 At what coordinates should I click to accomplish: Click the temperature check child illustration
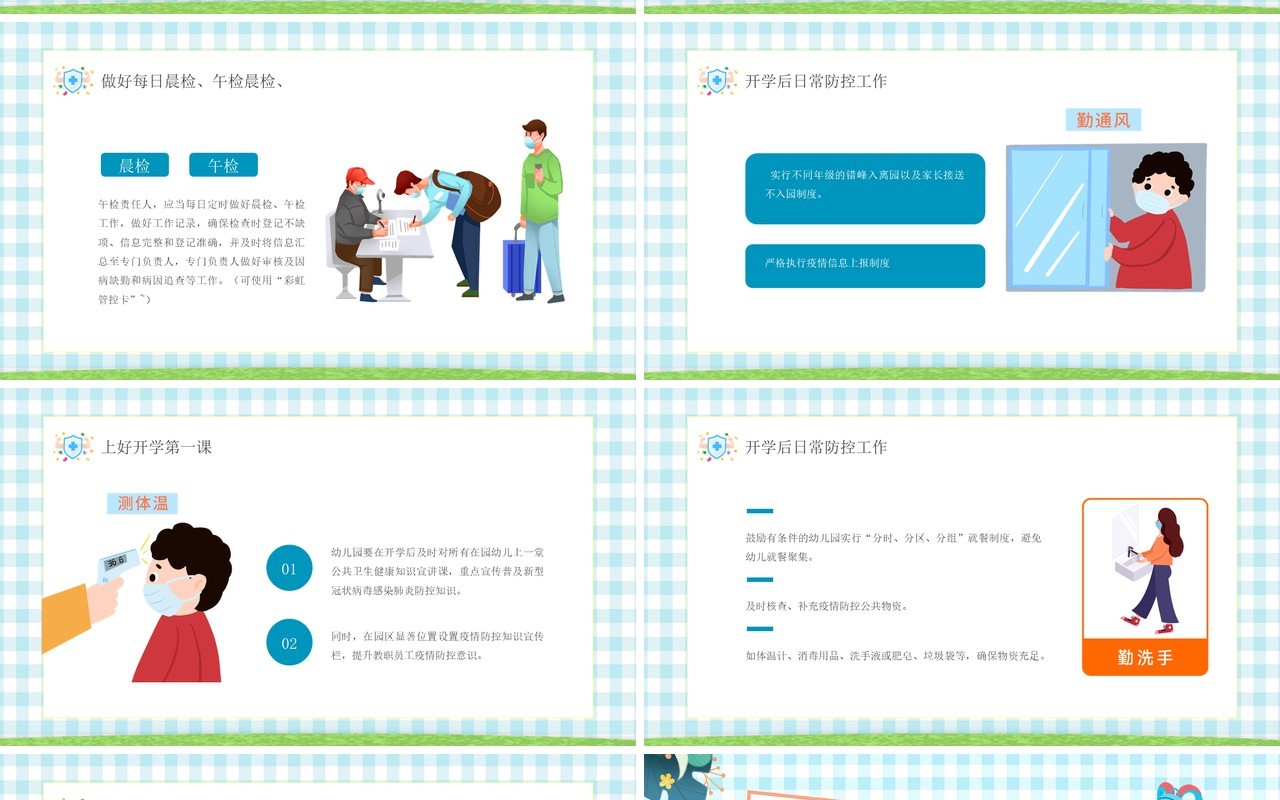point(137,603)
